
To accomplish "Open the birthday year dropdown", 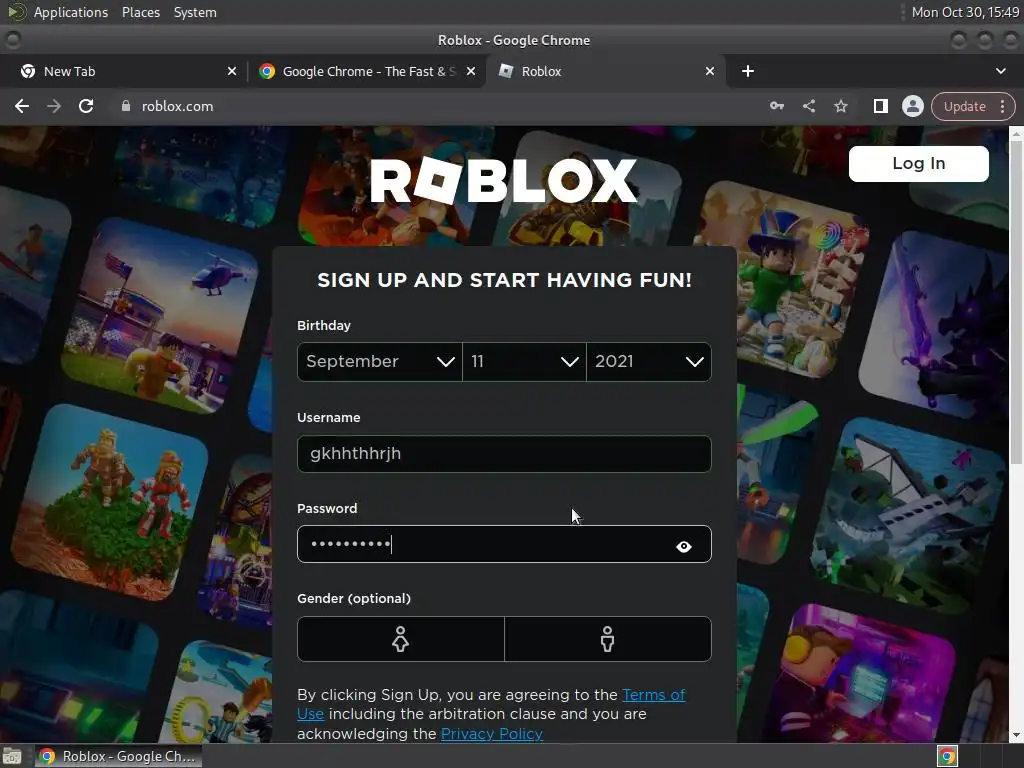I will (x=648, y=362).
